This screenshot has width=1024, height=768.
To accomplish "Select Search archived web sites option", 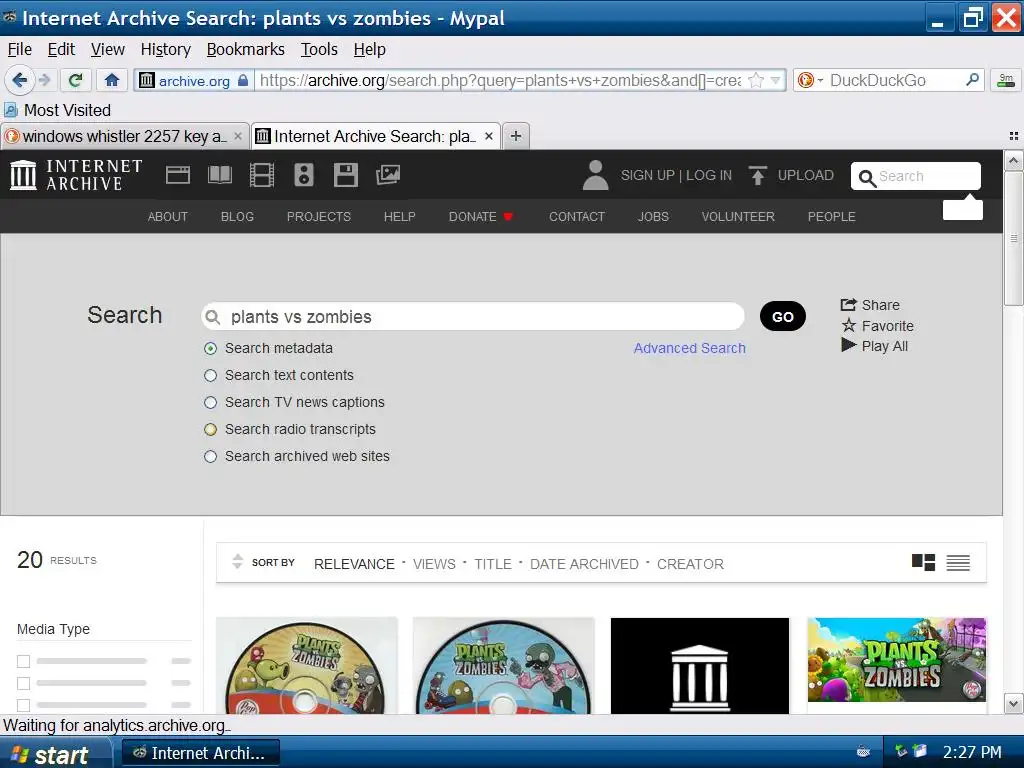I will point(210,456).
